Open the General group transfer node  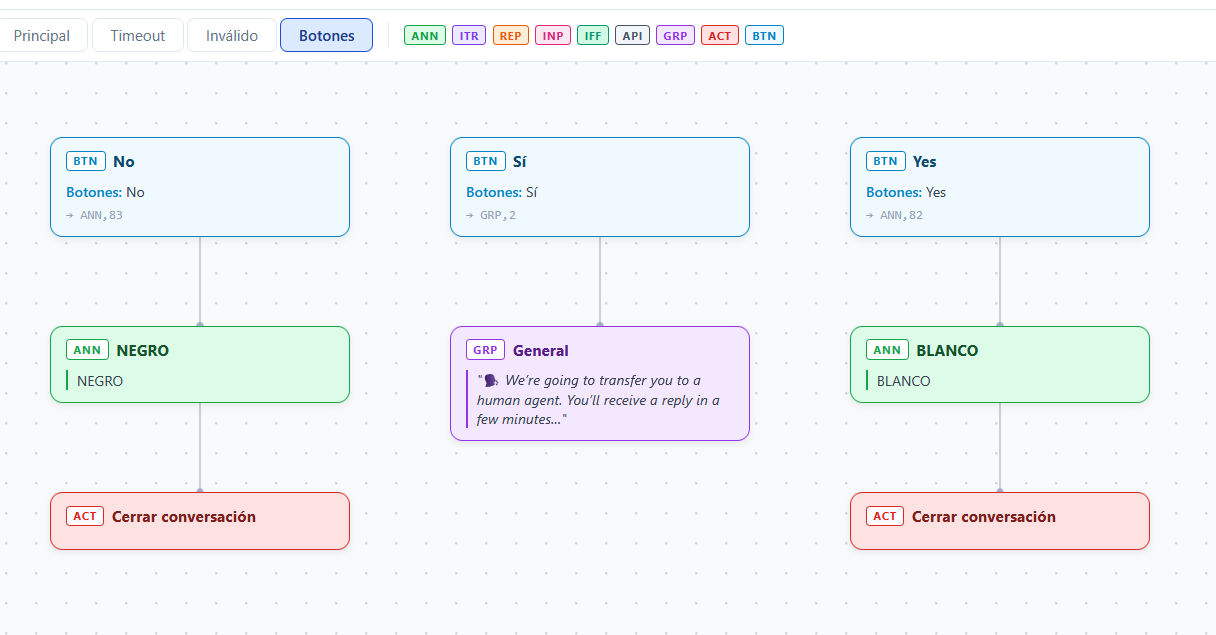pyautogui.click(x=600, y=383)
